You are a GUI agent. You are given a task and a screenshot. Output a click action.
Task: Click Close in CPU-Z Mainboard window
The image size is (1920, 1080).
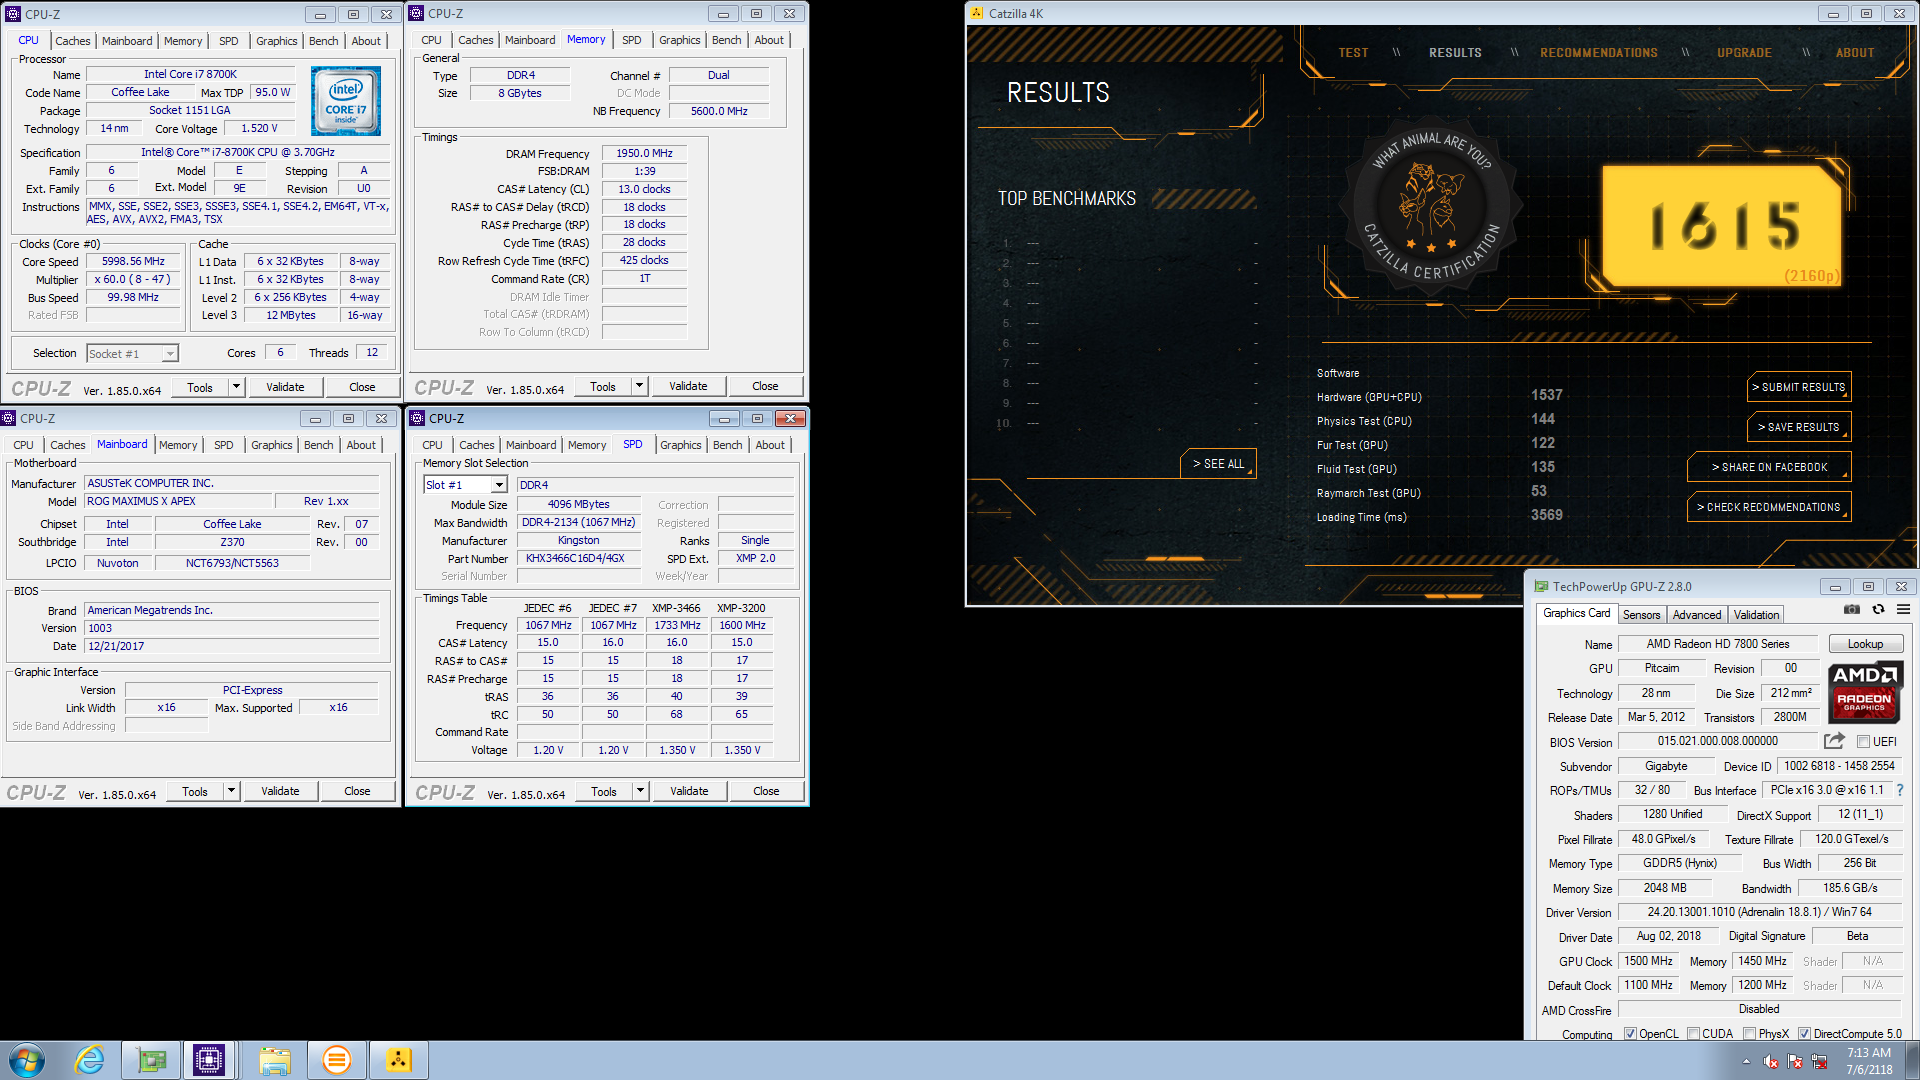click(x=357, y=791)
